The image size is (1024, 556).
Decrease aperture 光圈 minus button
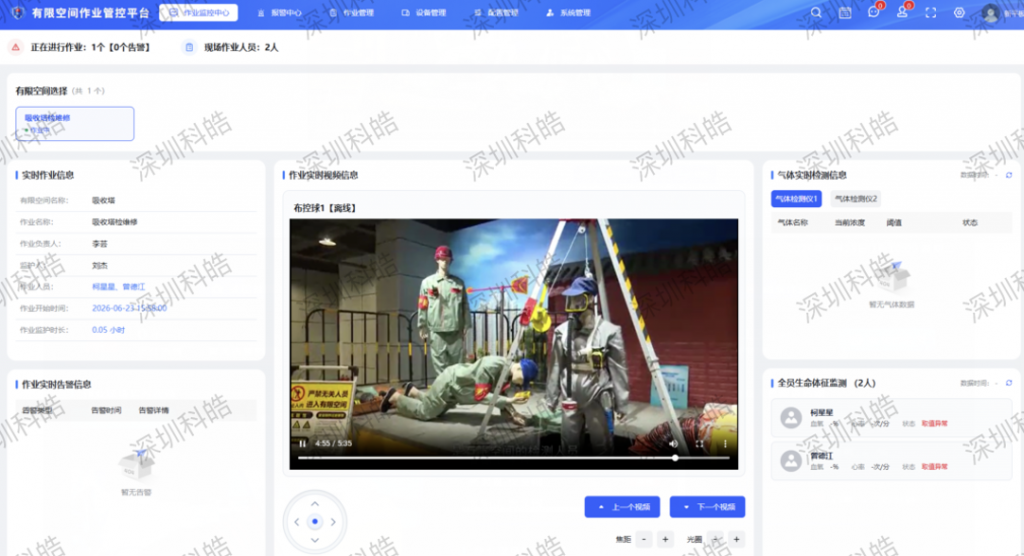coord(716,539)
